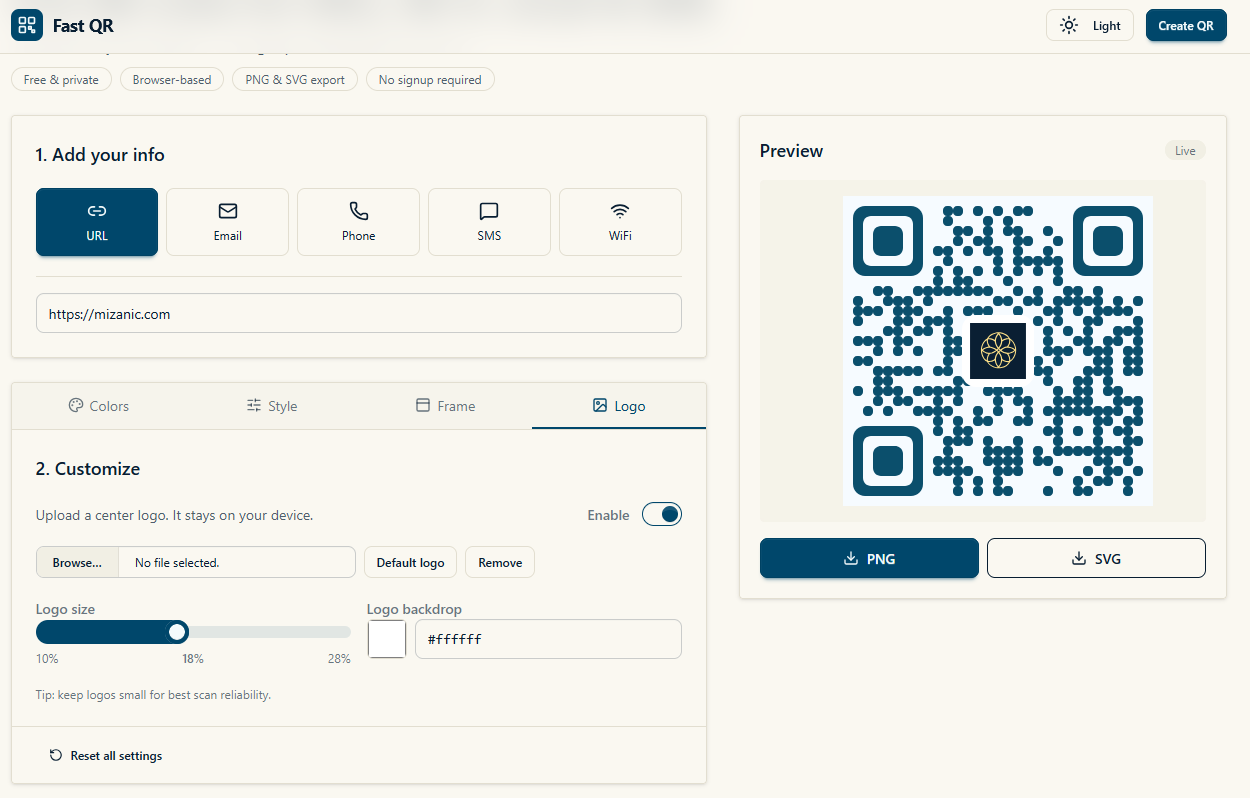Click the sun icon on the theme button

[1069, 25]
